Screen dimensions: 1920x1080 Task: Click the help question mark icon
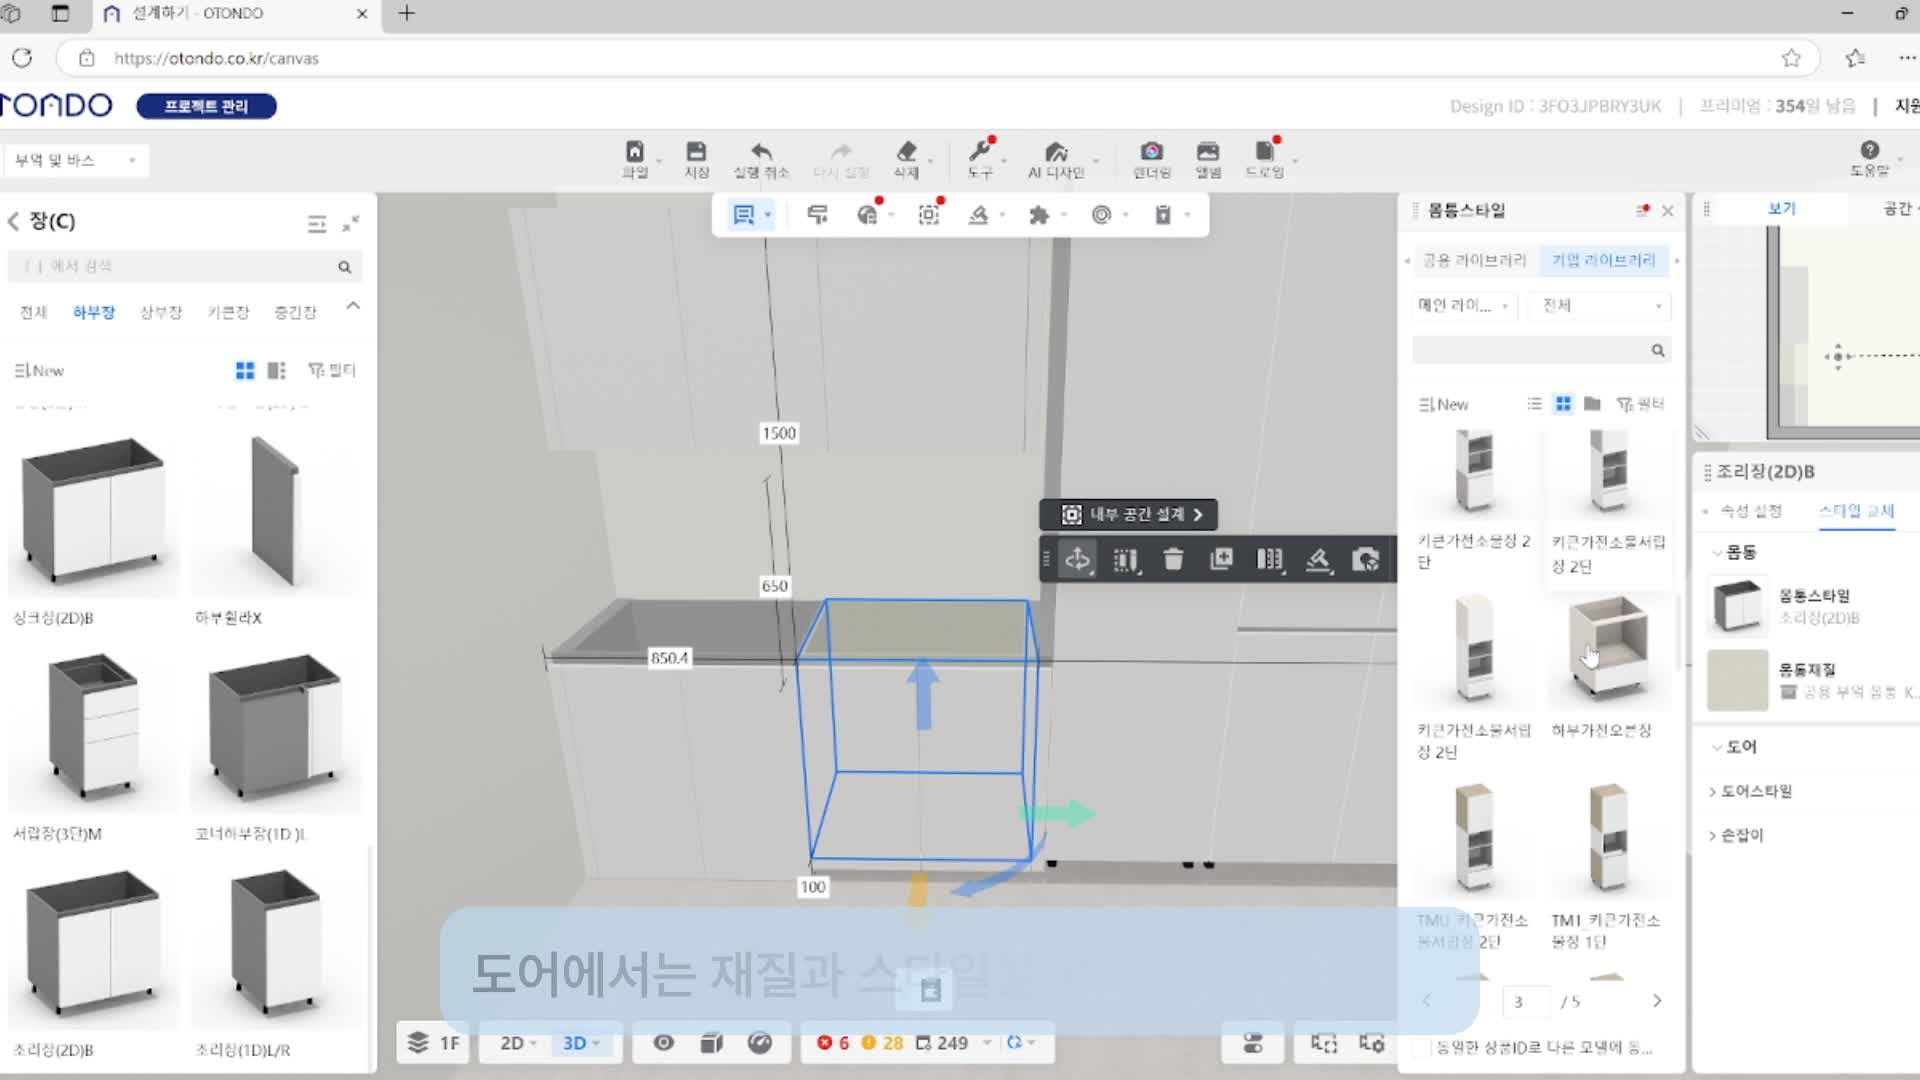pyautogui.click(x=1869, y=150)
